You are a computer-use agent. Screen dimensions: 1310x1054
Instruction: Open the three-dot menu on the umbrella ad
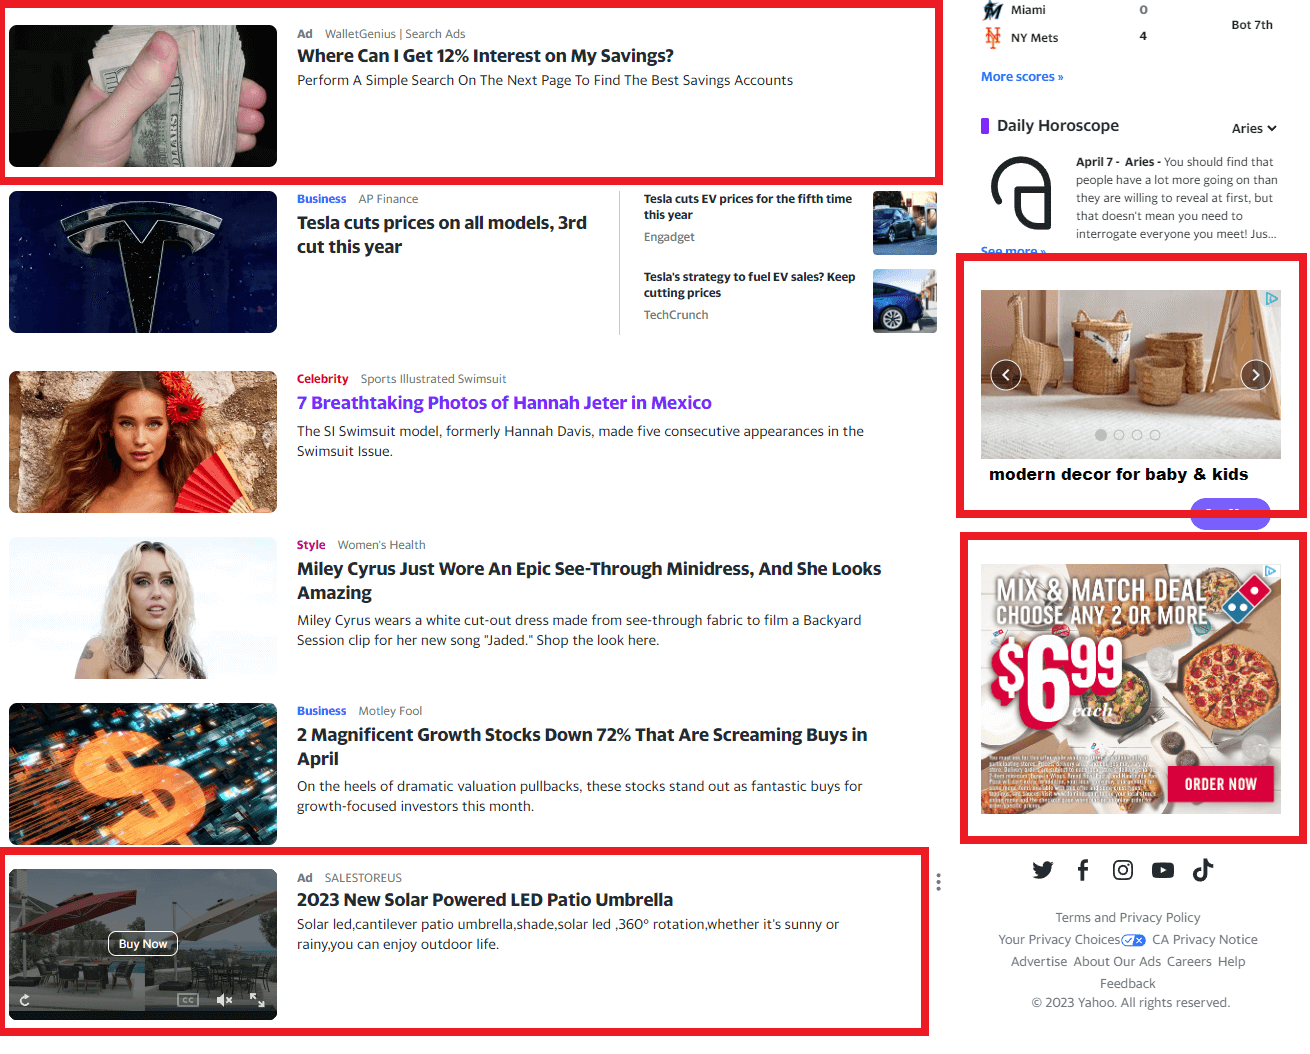point(938,882)
